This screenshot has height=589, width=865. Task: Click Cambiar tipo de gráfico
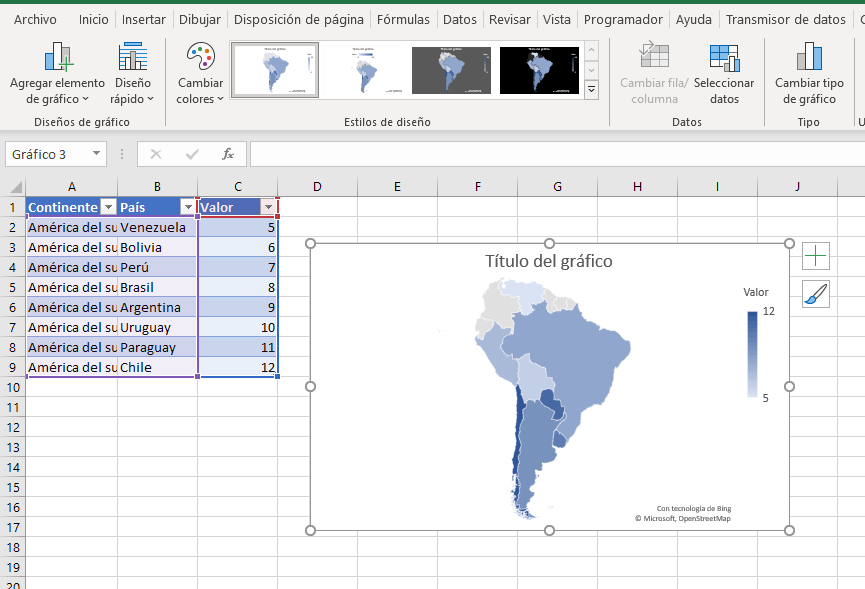(809, 74)
